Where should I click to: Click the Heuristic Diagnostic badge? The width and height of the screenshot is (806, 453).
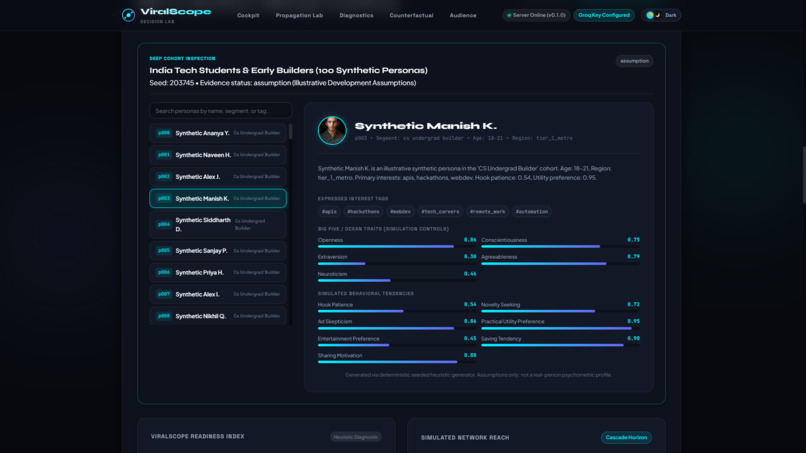coord(356,437)
